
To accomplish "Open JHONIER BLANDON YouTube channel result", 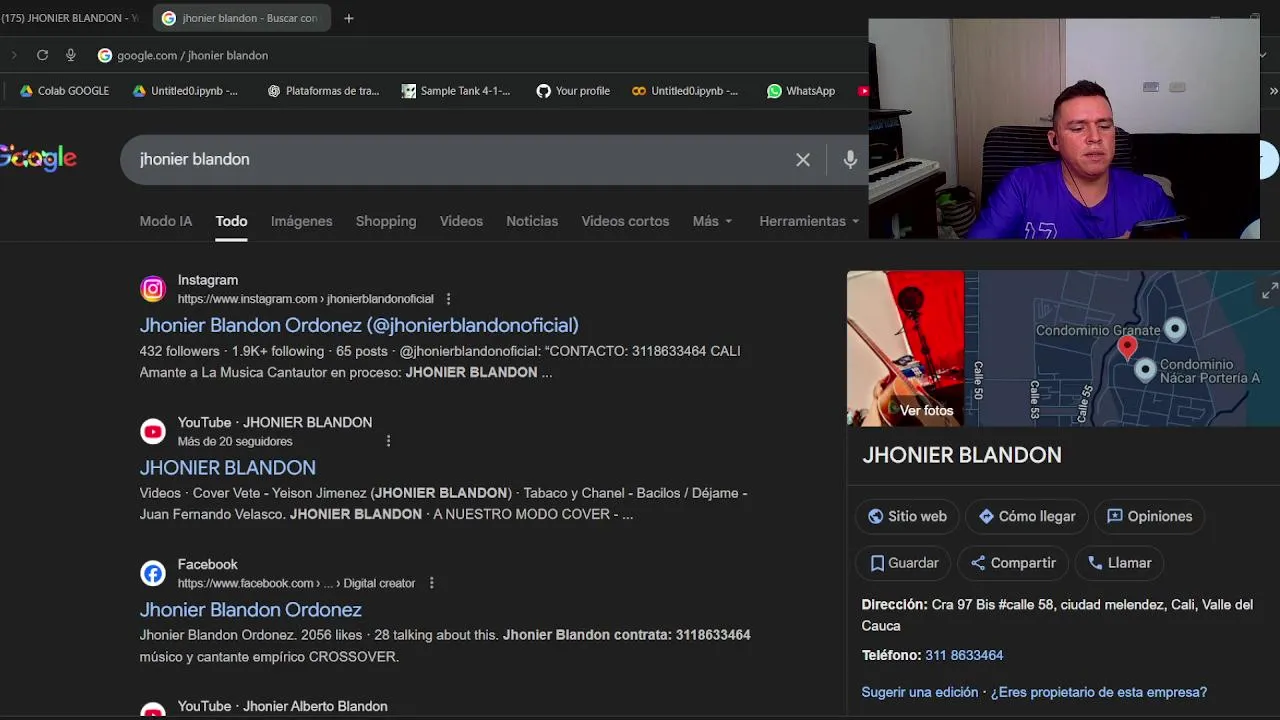I will (227, 467).
